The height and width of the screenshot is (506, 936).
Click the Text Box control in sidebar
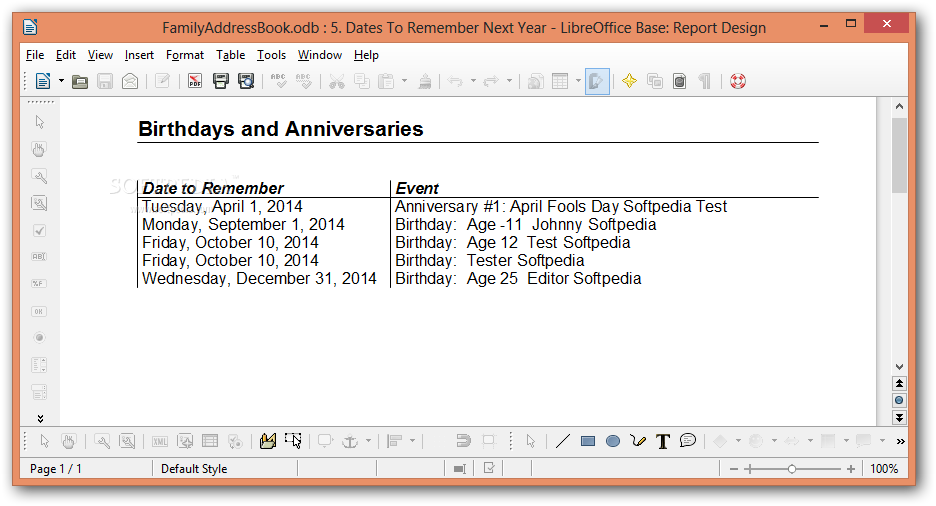[x=39, y=257]
